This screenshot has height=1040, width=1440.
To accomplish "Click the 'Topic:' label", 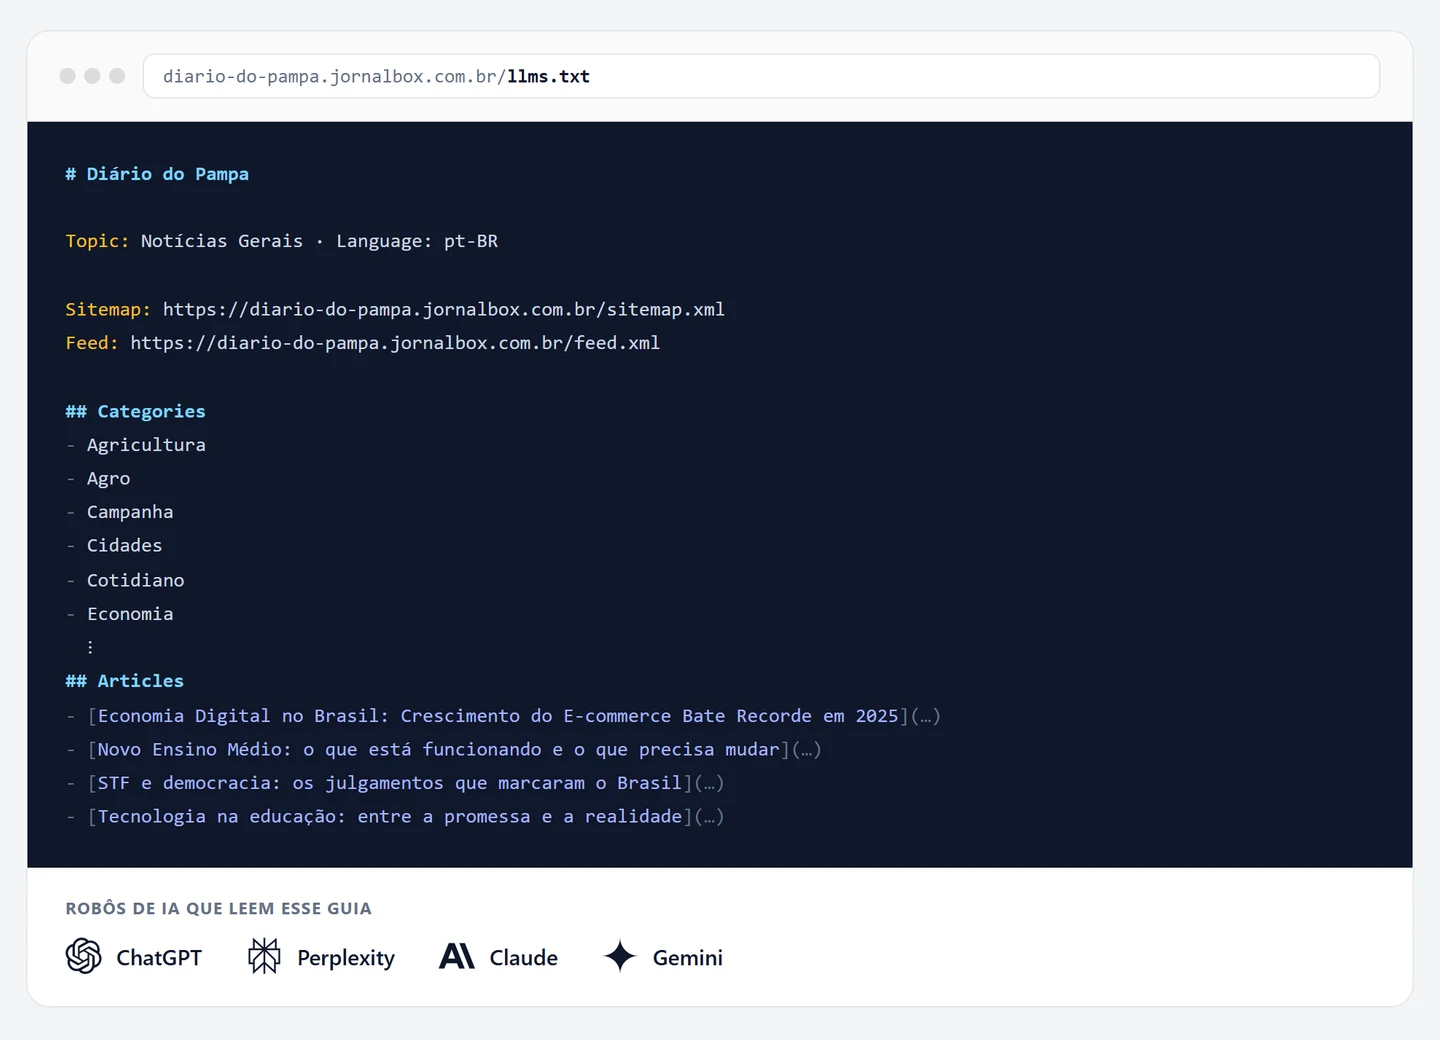I will pyautogui.click(x=97, y=241).
